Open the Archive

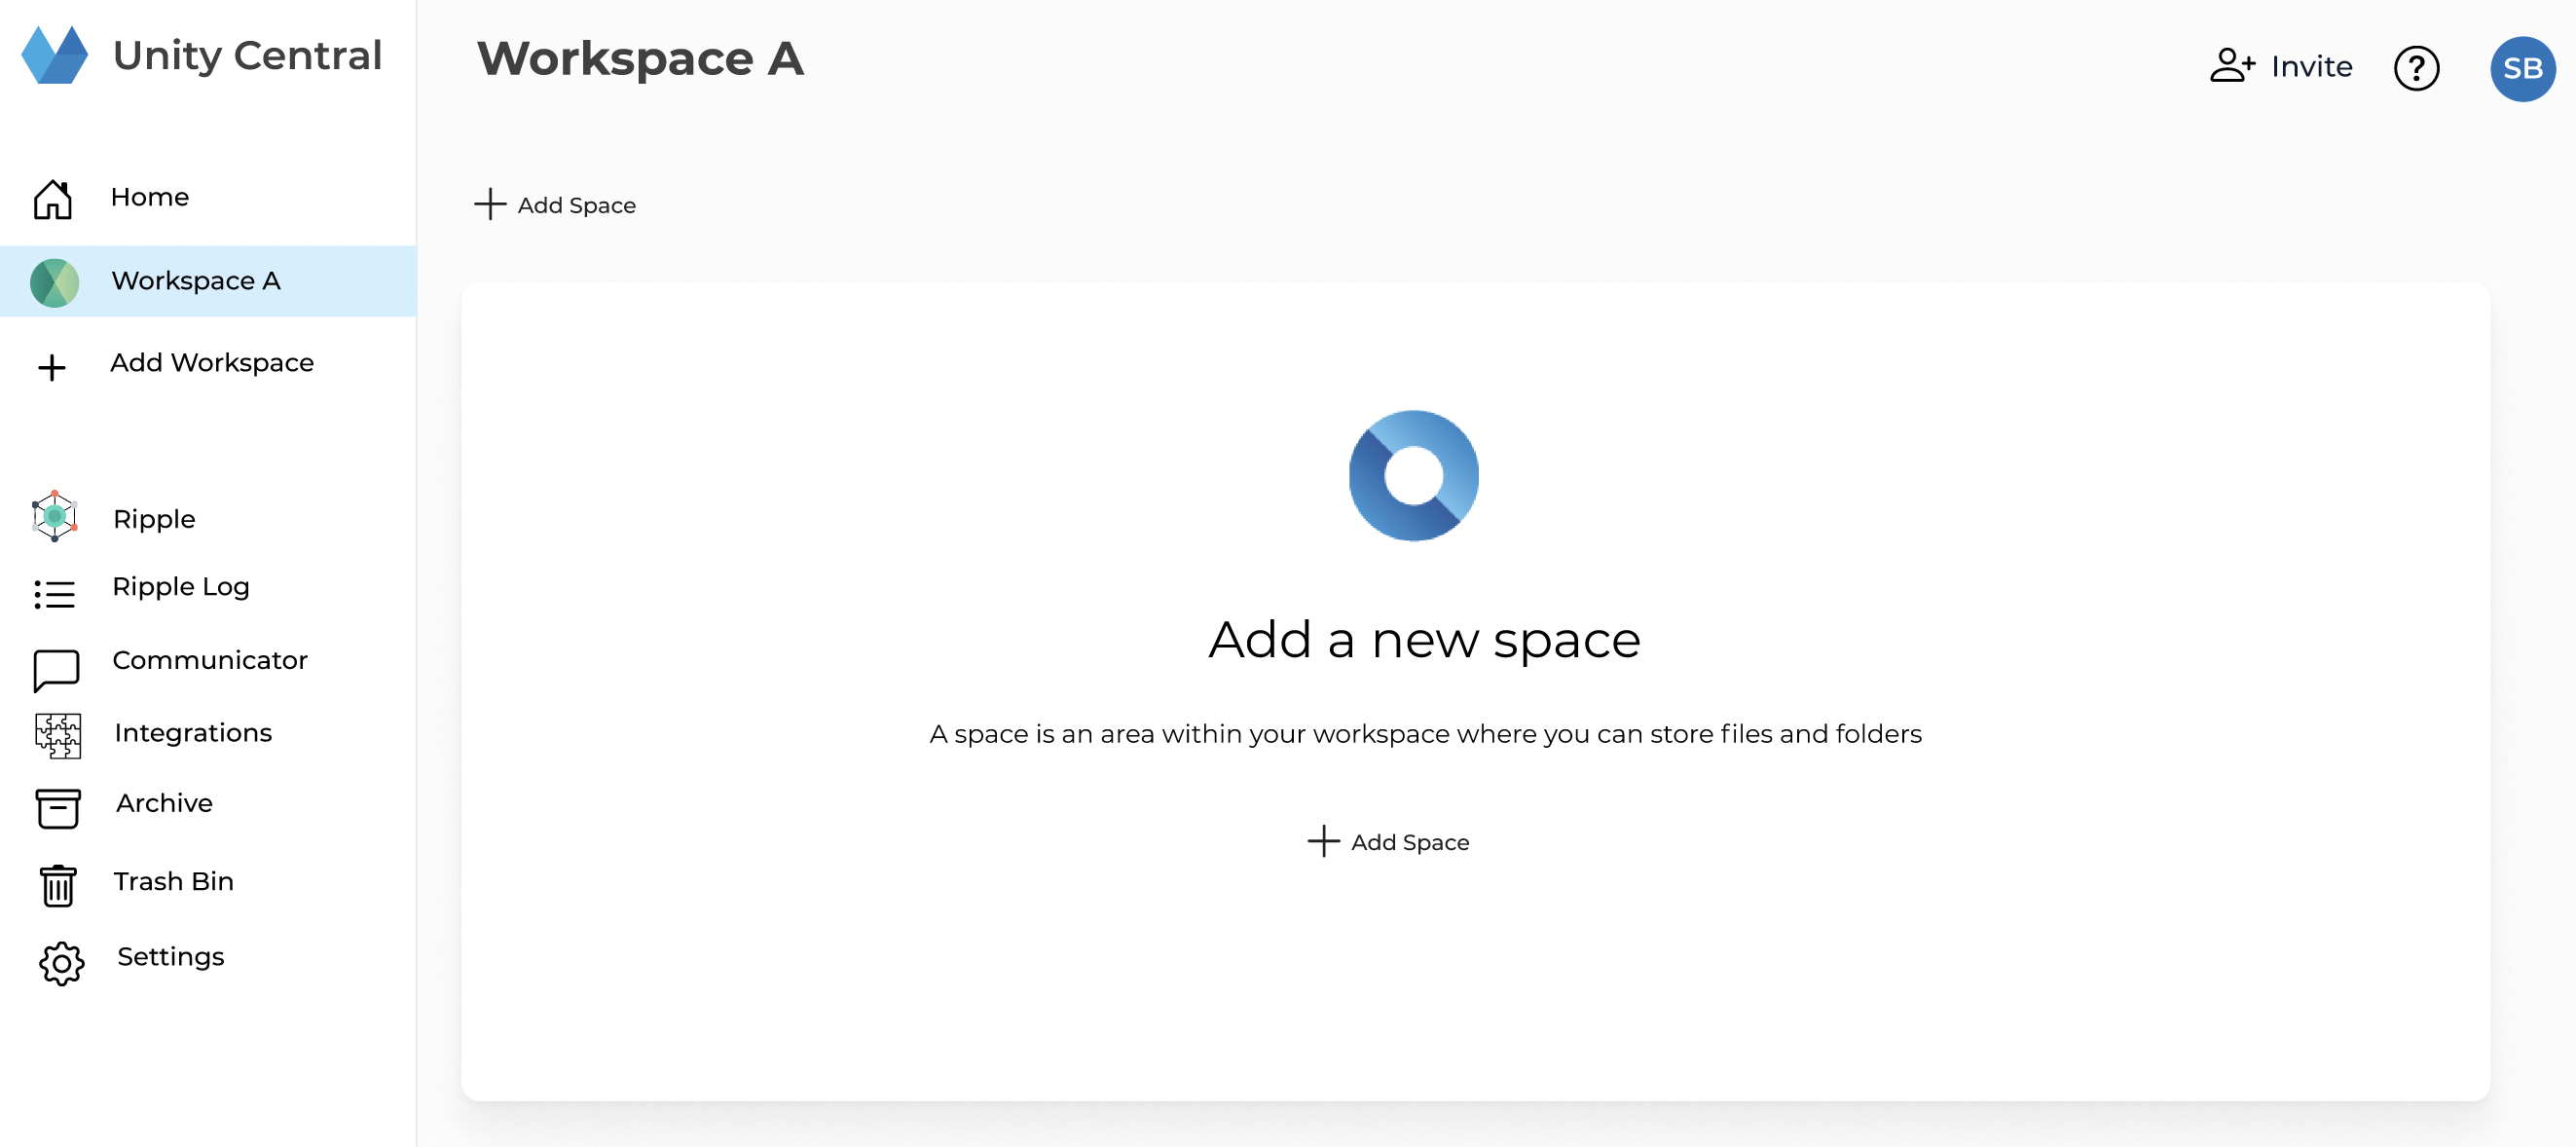[x=163, y=802]
